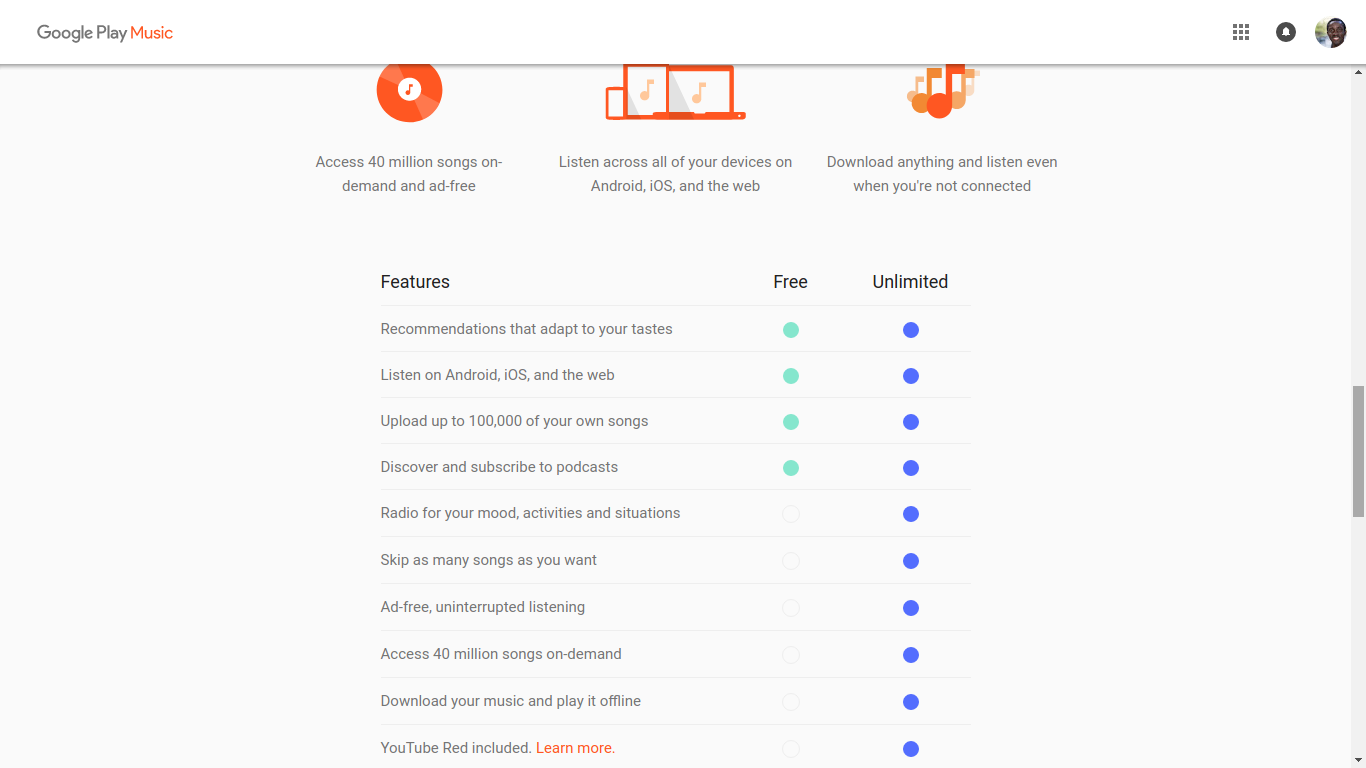This screenshot has height=768, width=1366.
Task: Click the Free dot for Recommendations row
Action: [x=791, y=330]
